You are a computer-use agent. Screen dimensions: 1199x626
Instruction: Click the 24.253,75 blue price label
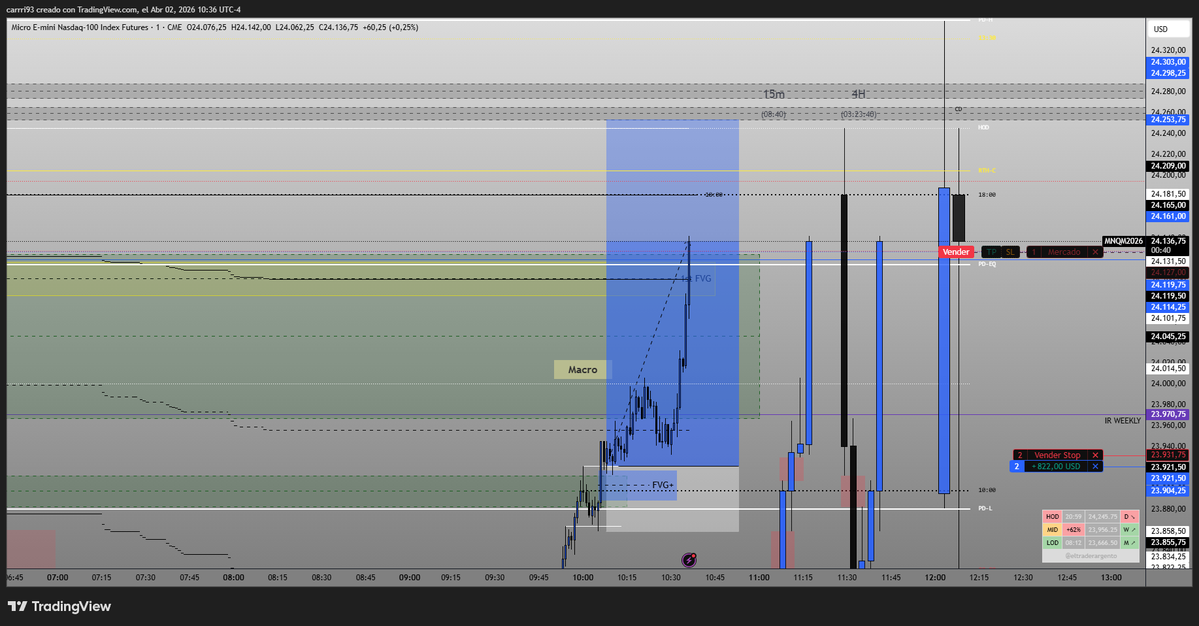tap(1168, 119)
